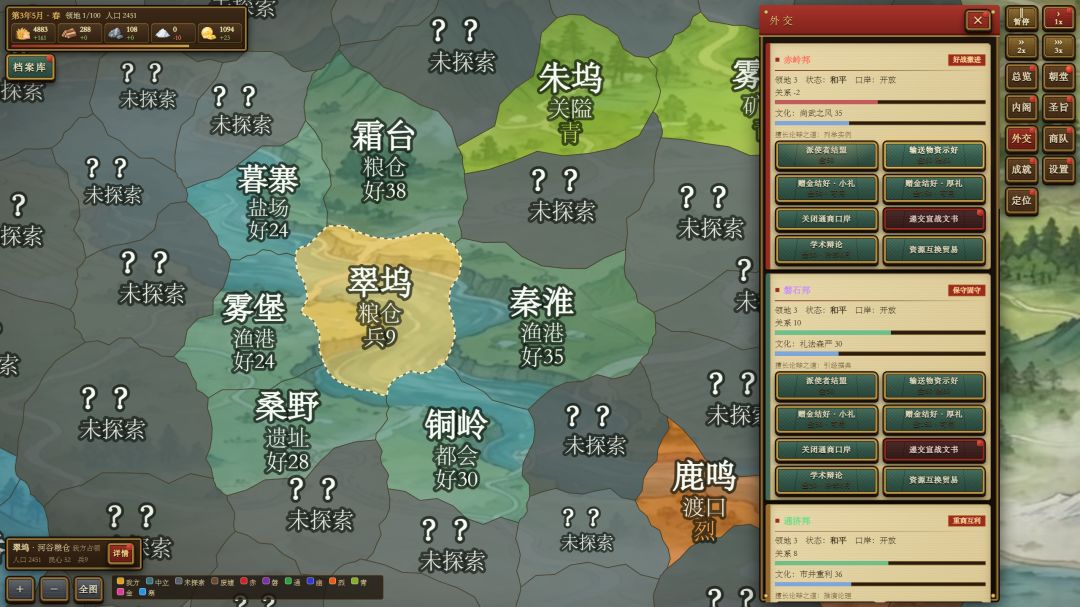Click 赠金结好·厚礼 in the second faction card
The height and width of the screenshot is (607, 1080).
(x=933, y=419)
